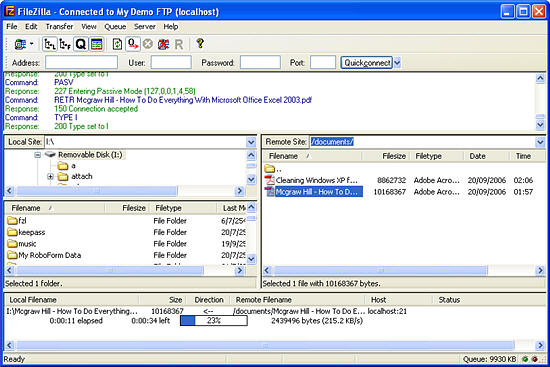Click the Refresh file lists icon
The width and height of the screenshot is (550, 367).
(x=117, y=44)
